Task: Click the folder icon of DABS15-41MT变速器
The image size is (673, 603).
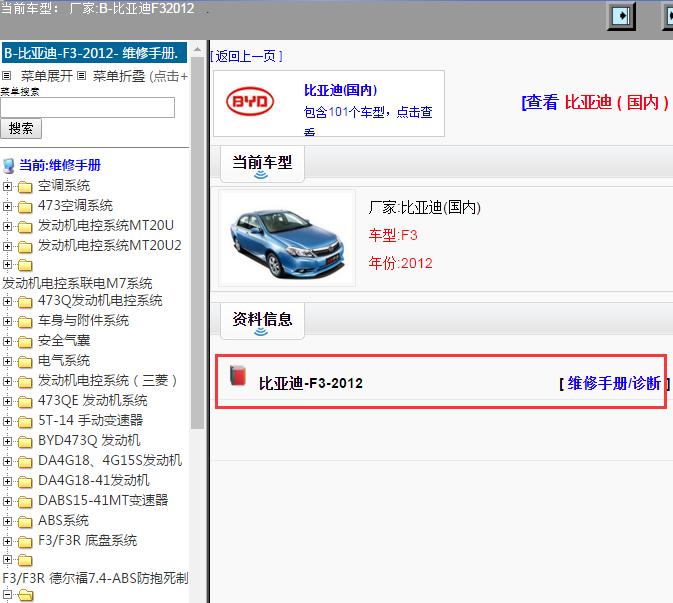Action: 25,502
